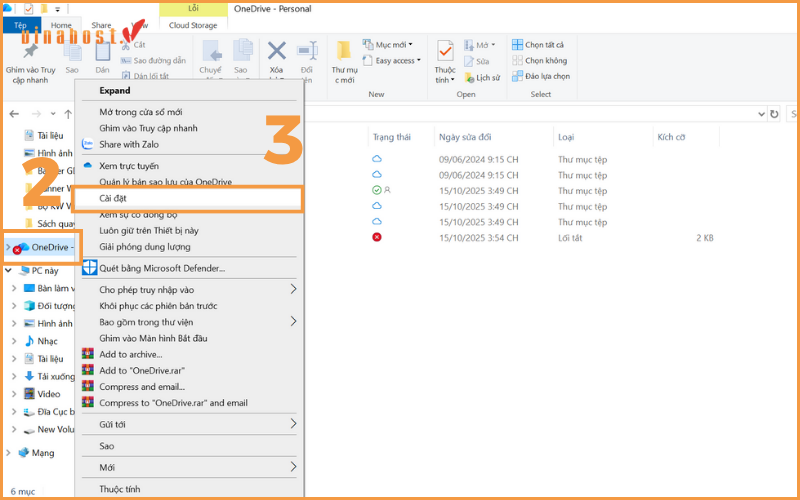
Task: Expand the 'Mạng' network tree node
Action: pos(10,453)
